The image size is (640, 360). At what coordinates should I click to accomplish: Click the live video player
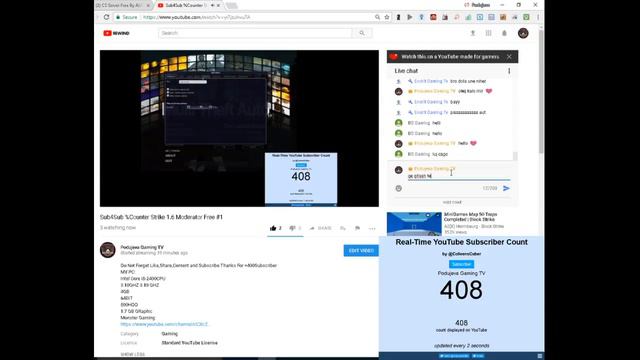[239, 128]
